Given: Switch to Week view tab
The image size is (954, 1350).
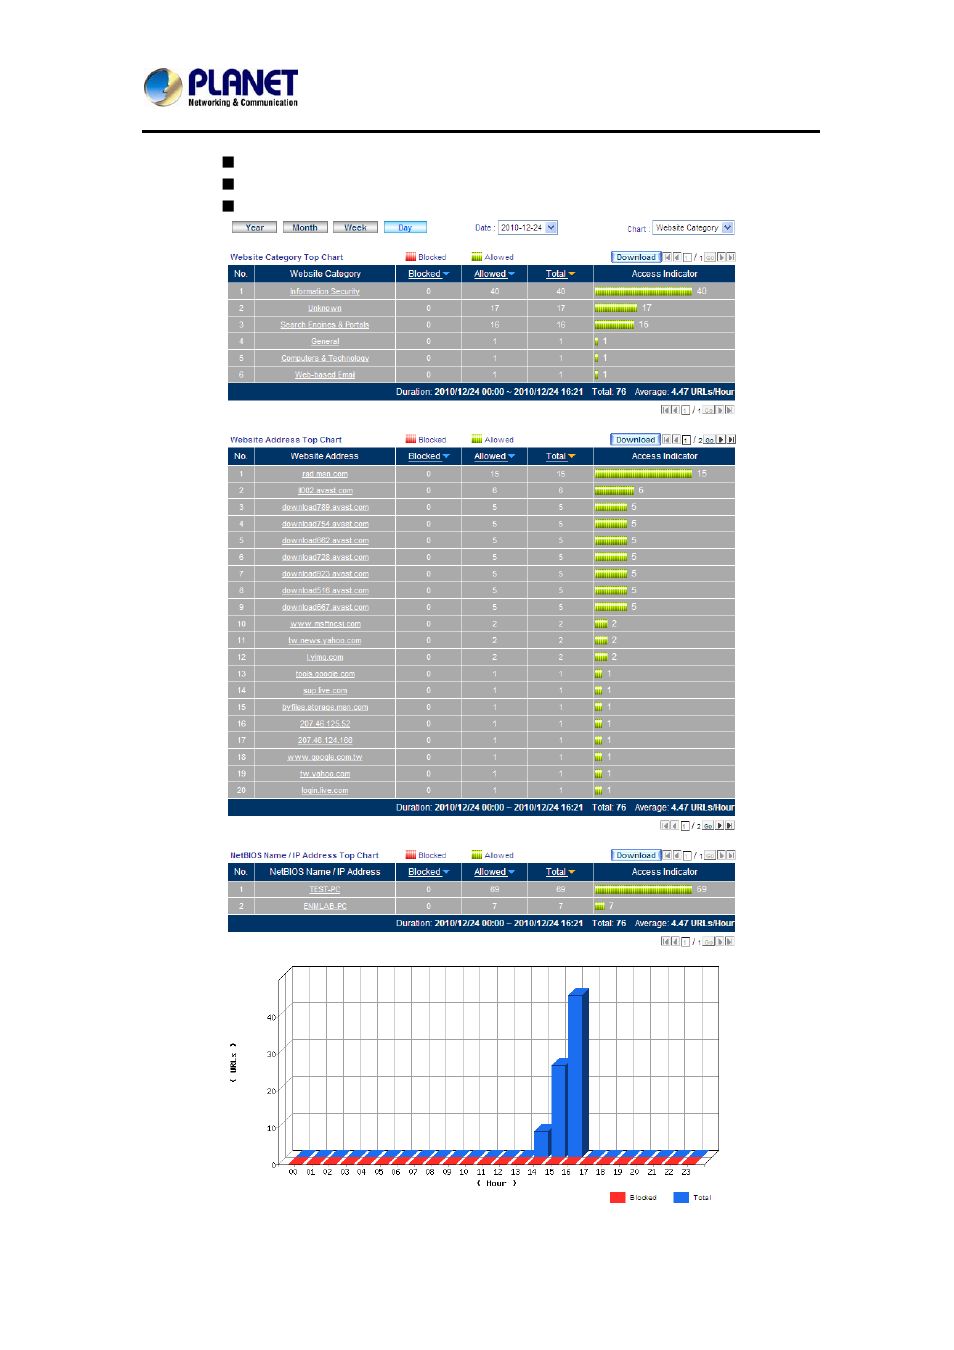Looking at the screenshot, I should [355, 228].
